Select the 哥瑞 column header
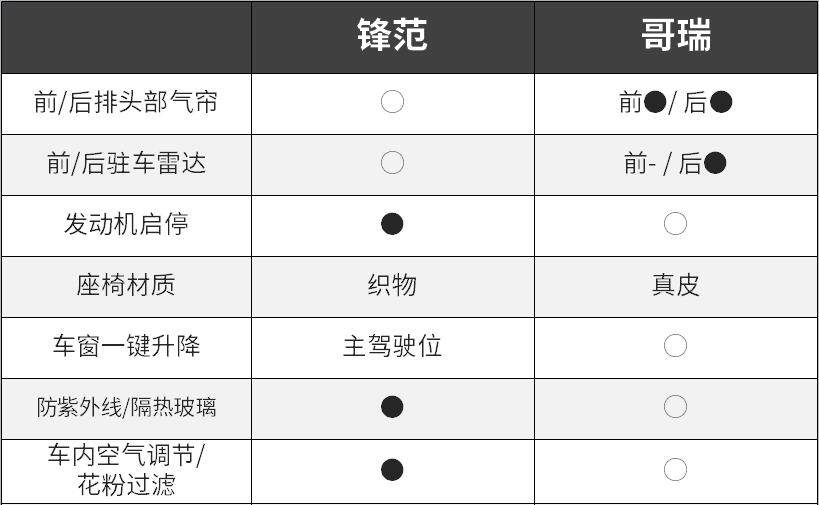 coord(675,36)
